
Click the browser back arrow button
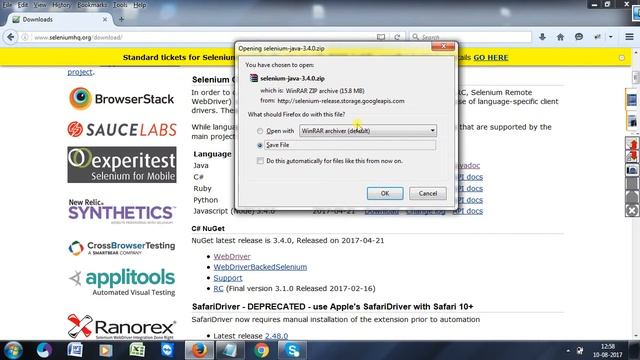(11, 37)
